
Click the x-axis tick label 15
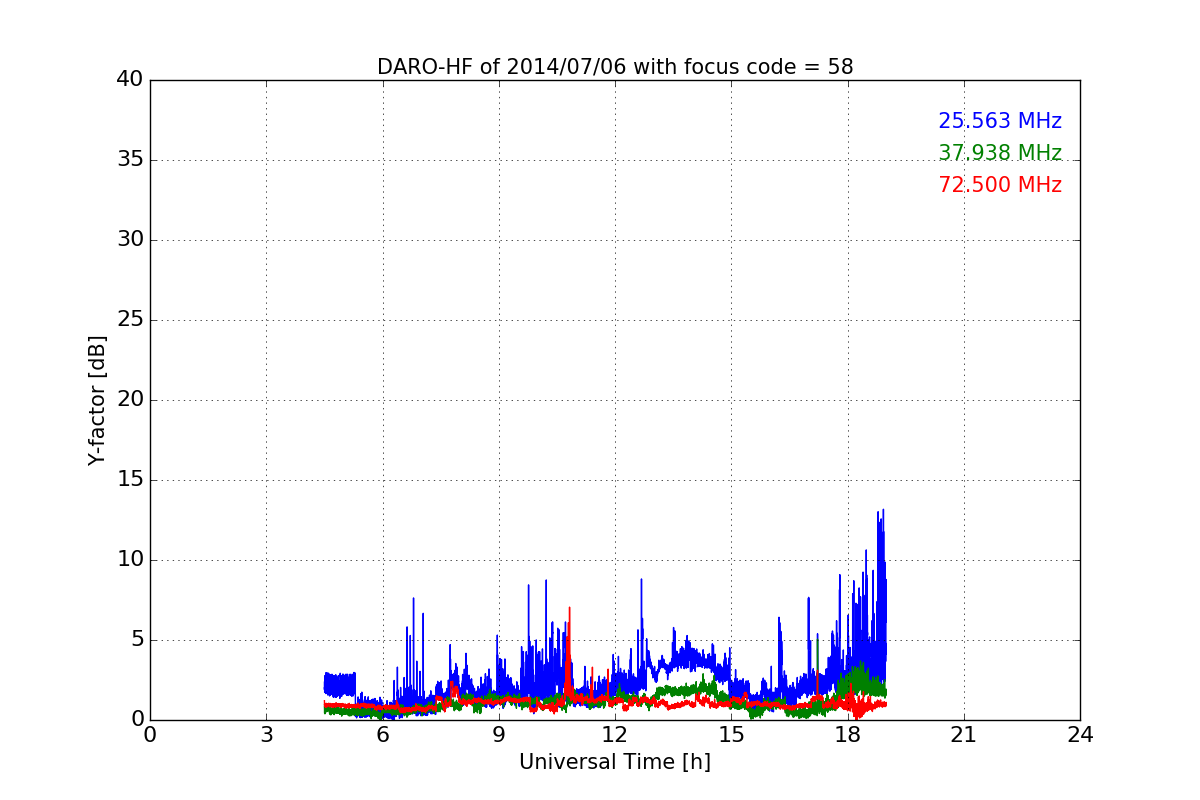[x=731, y=734]
